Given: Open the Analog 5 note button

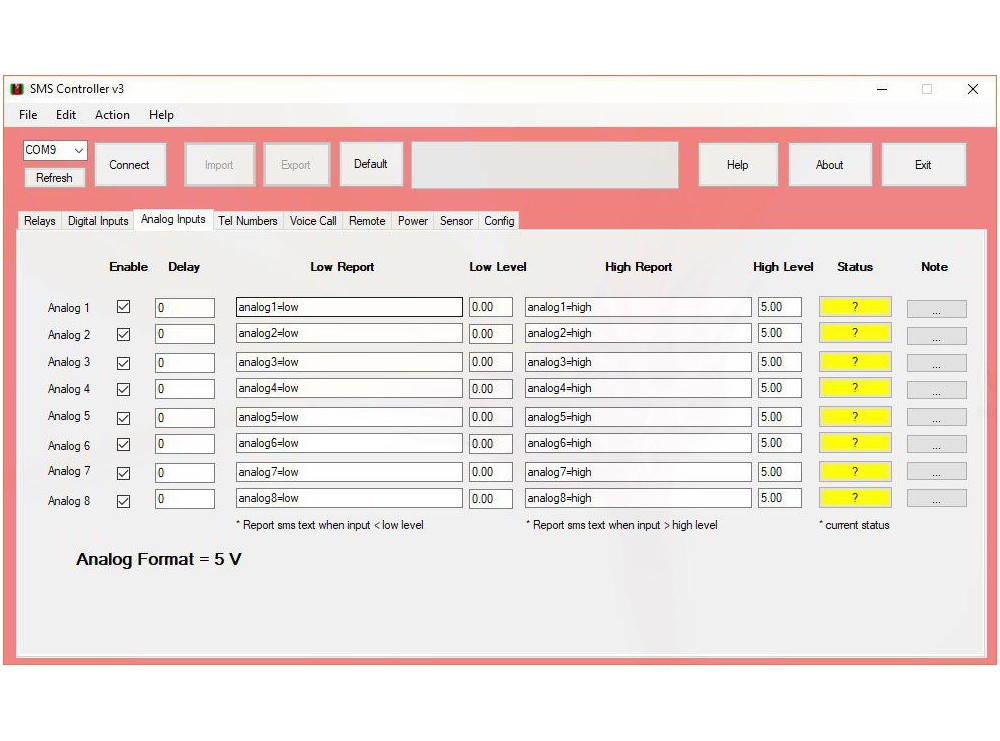Looking at the screenshot, I should click(x=936, y=417).
